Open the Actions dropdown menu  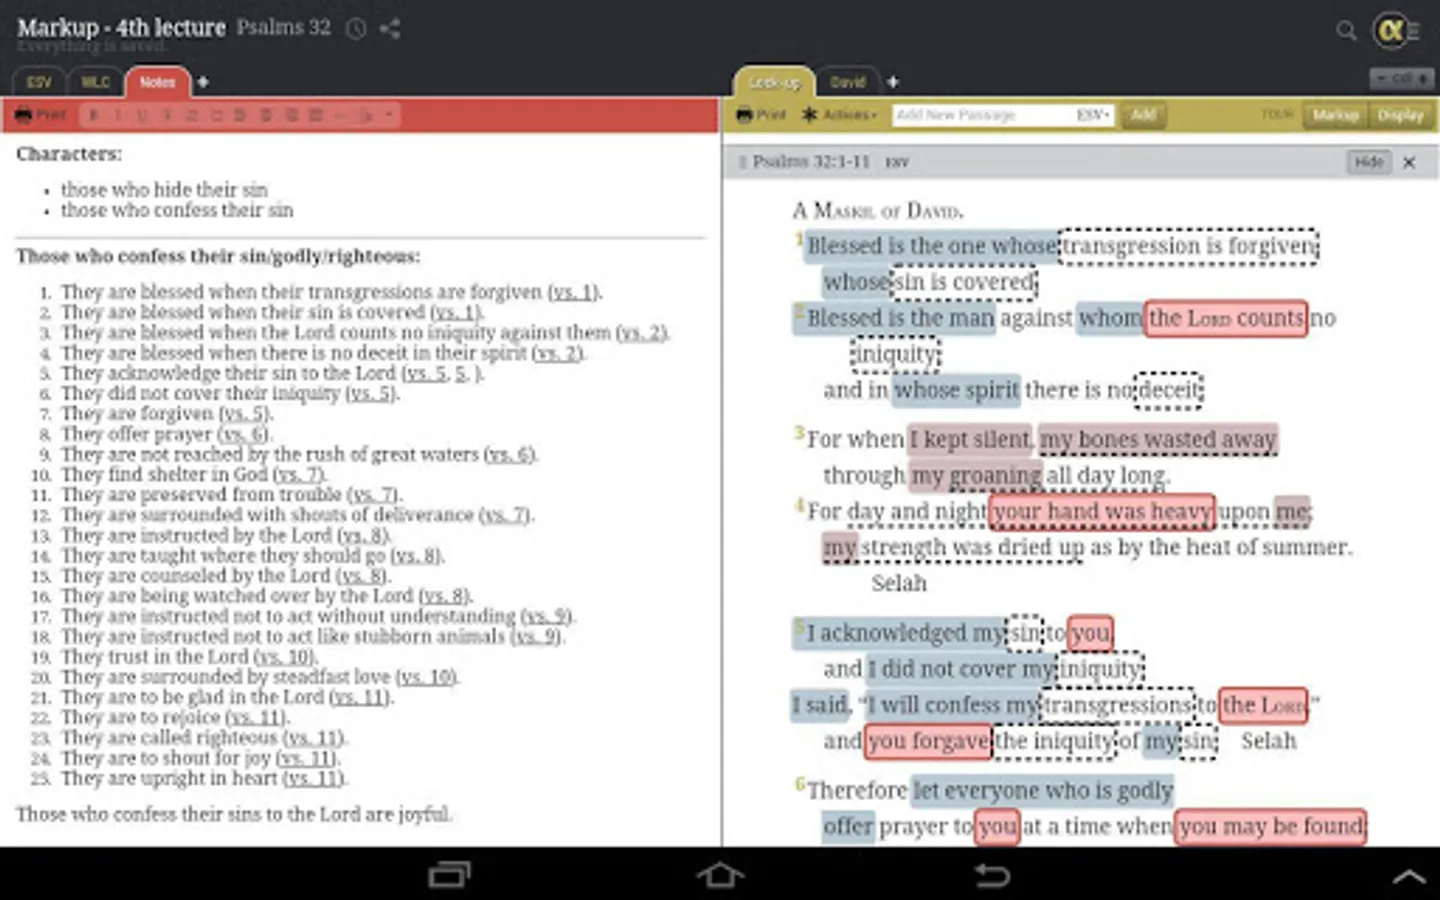point(839,115)
